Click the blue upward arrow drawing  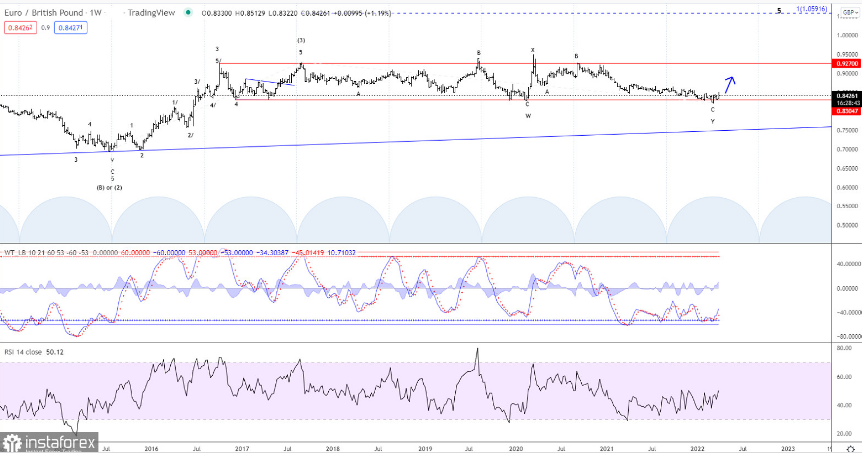click(x=730, y=84)
